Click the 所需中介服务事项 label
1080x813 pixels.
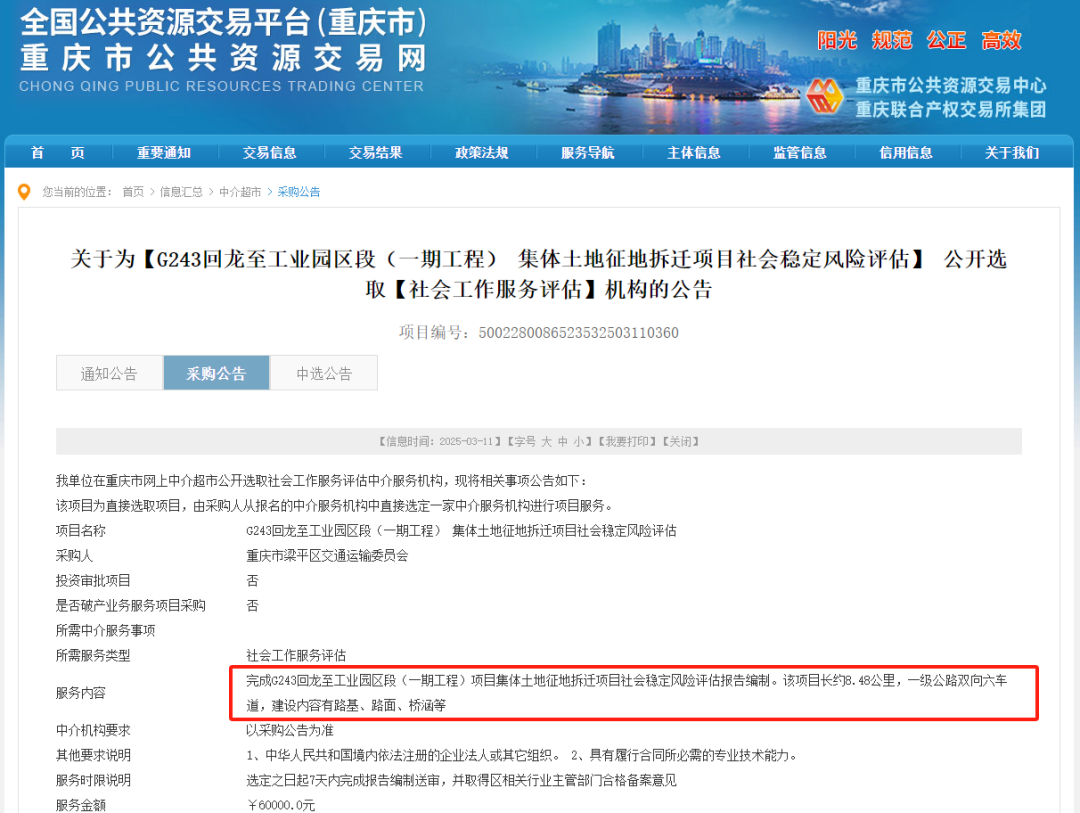click(x=105, y=630)
